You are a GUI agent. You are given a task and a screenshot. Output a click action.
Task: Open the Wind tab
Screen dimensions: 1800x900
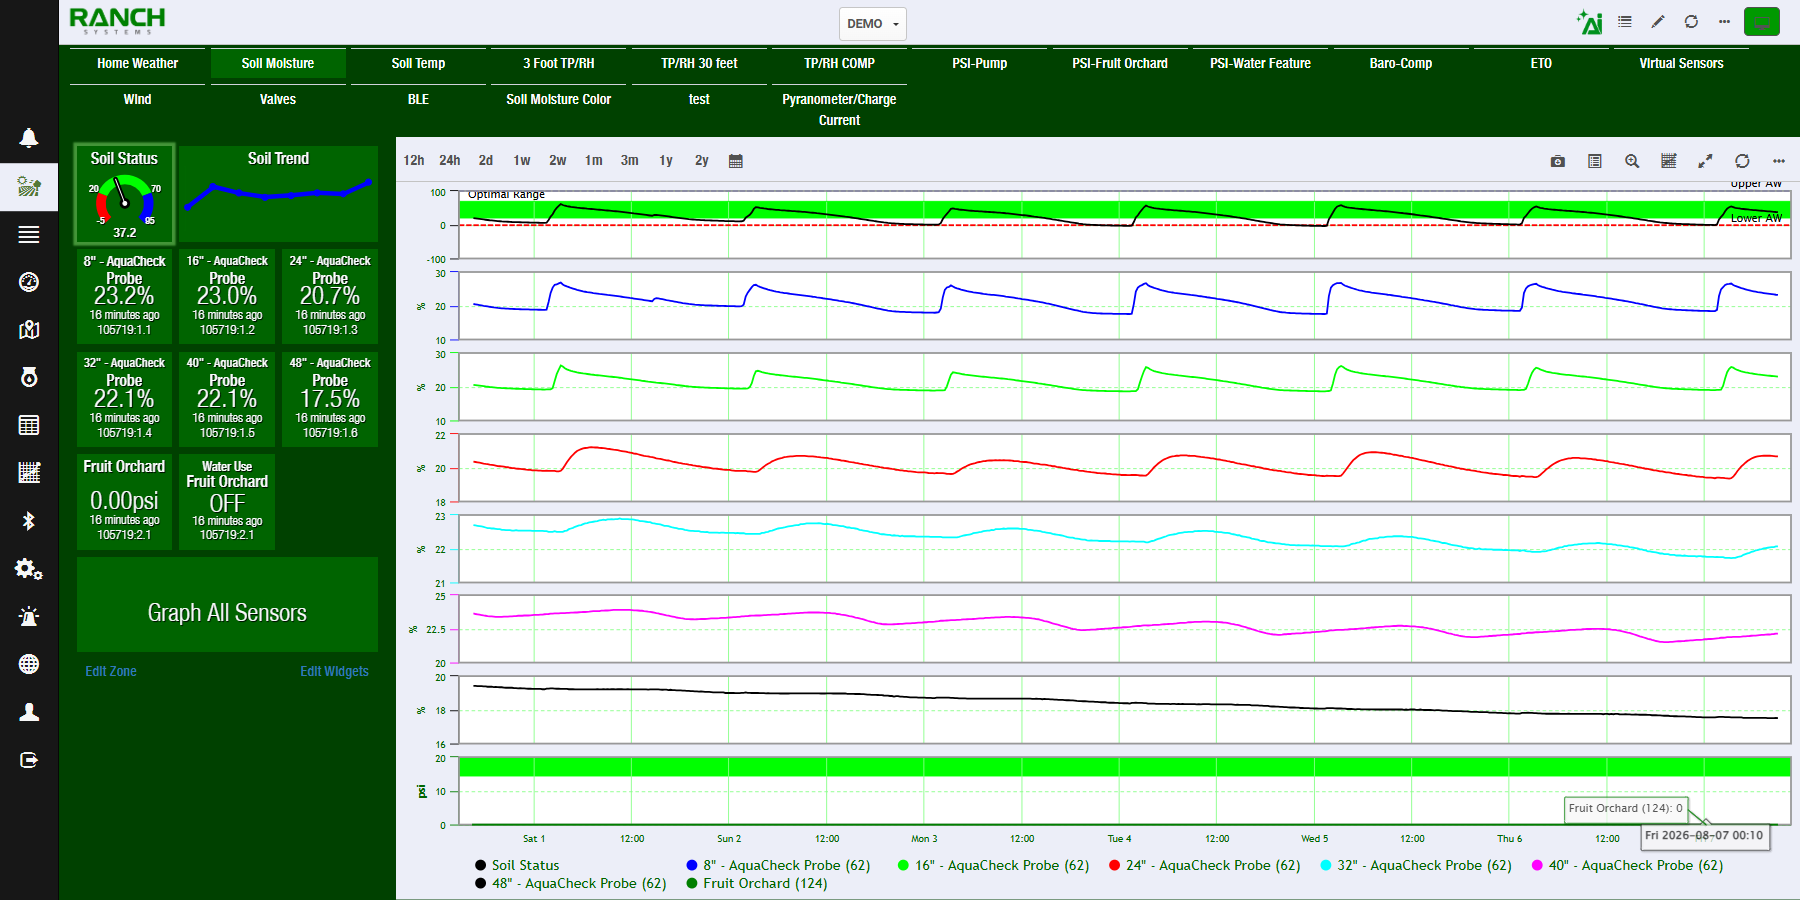pos(138,99)
